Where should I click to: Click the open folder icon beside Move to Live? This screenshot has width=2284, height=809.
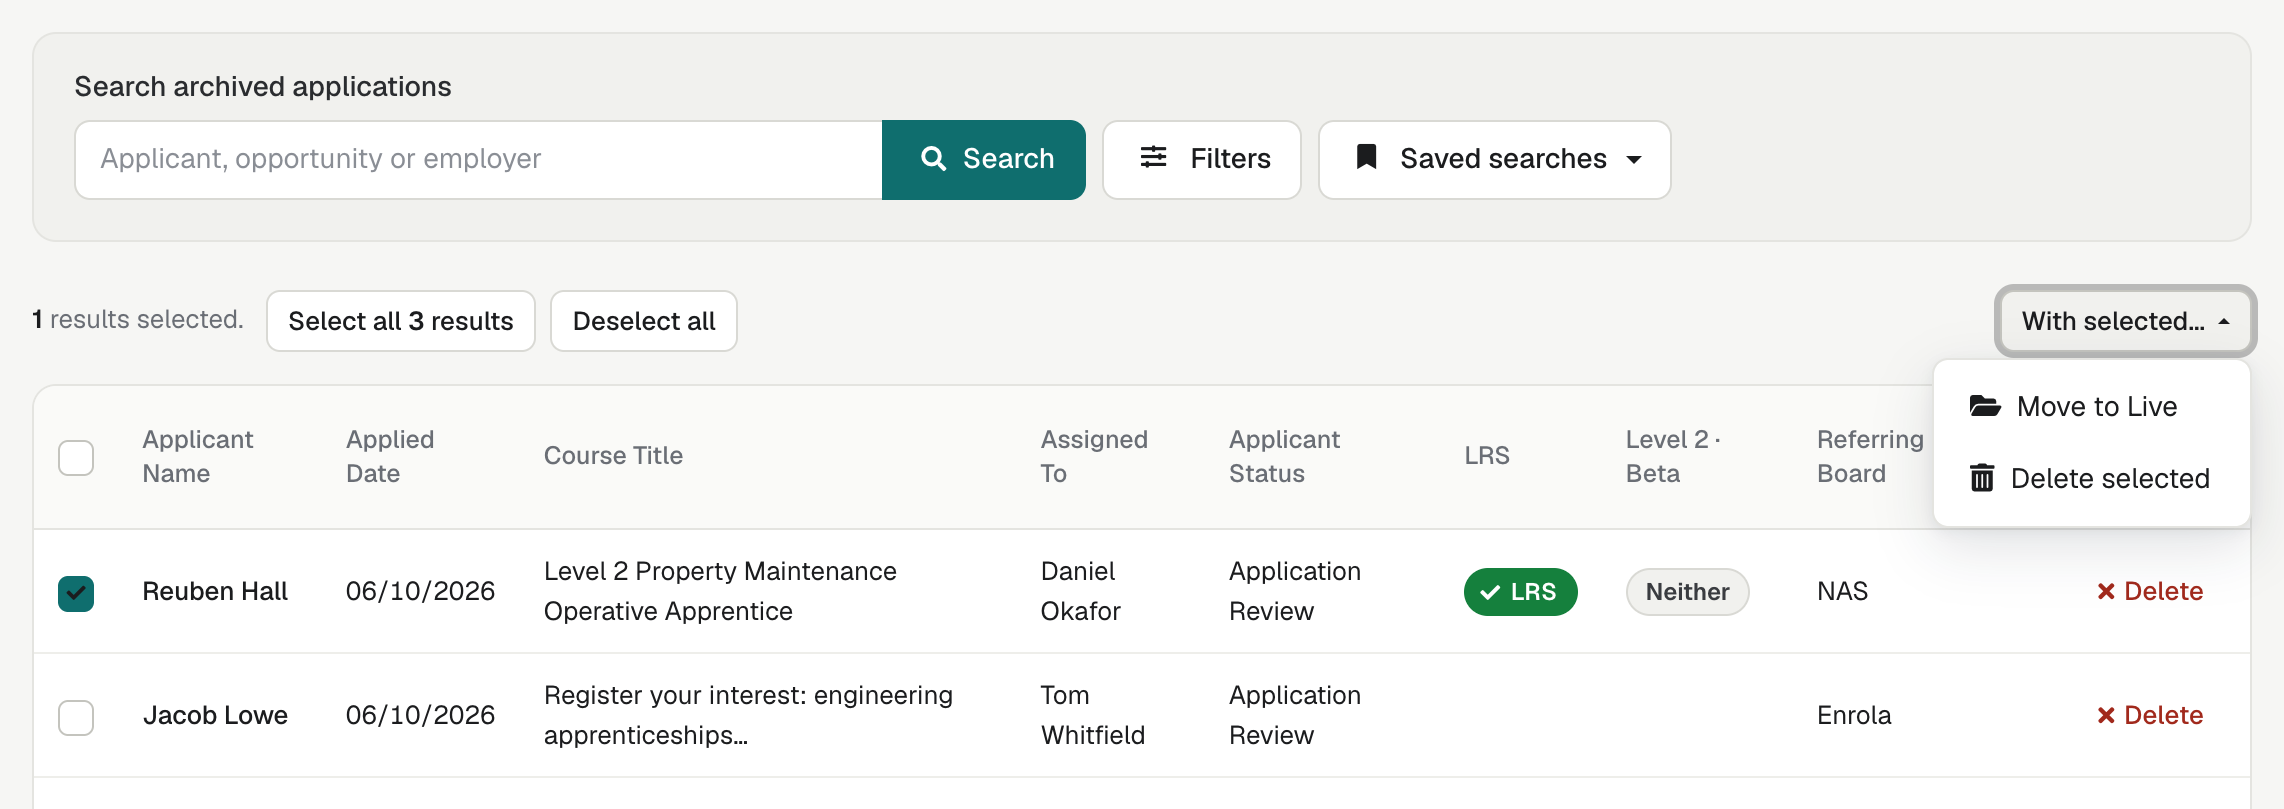pos(1985,406)
